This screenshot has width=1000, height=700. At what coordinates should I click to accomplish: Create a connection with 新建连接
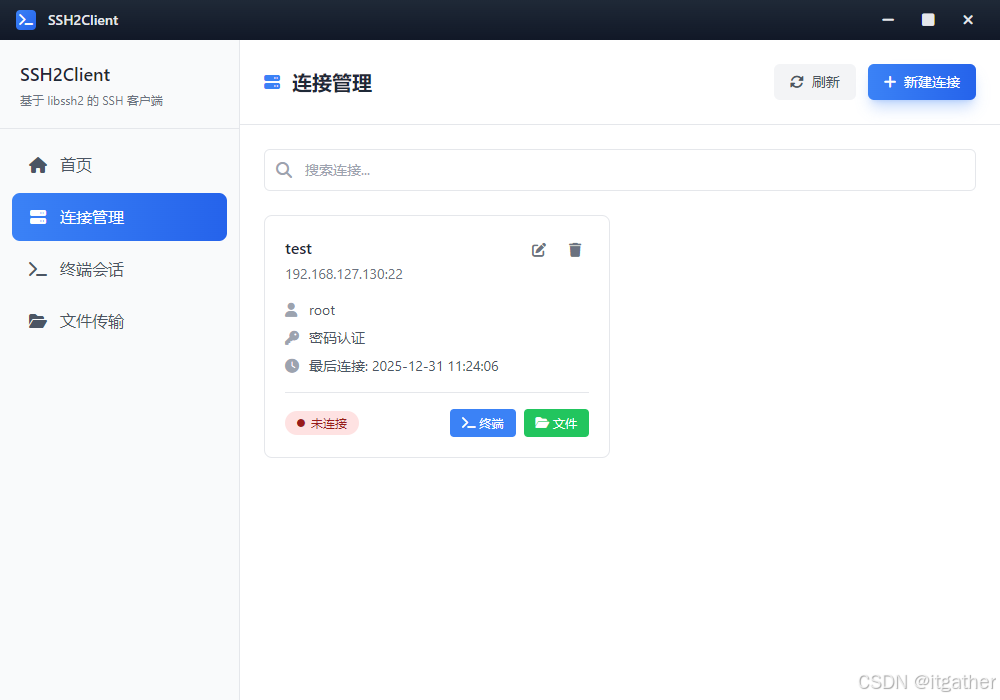922,82
